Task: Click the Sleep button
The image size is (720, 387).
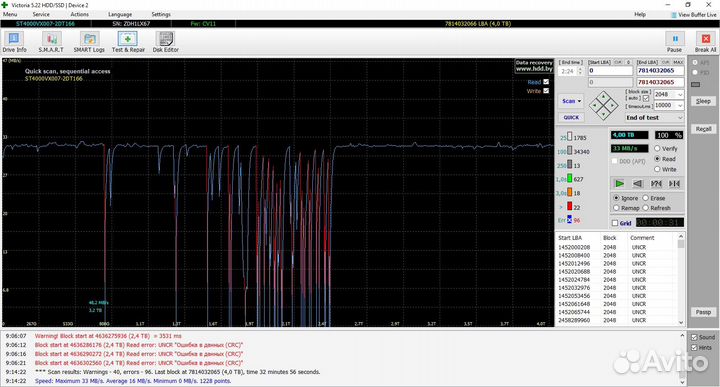Action: click(x=703, y=101)
